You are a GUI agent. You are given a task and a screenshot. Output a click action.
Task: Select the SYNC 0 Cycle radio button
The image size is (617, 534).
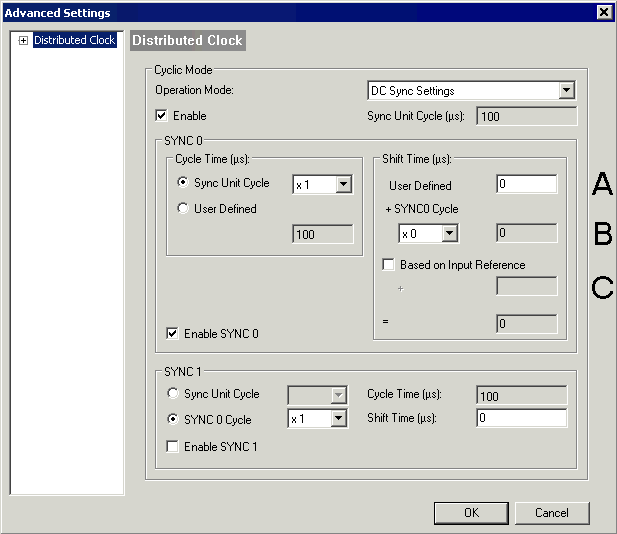[x=173, y=419]
